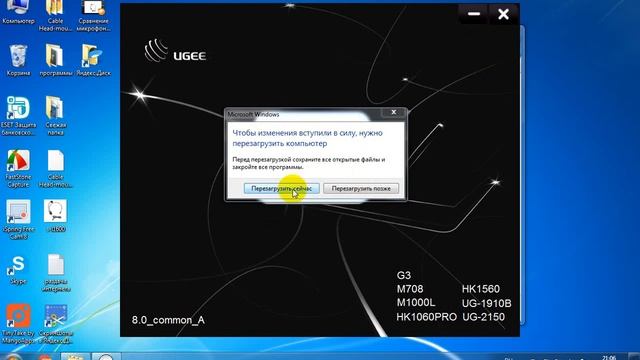This screenshot has height=360, width=640.
Task: Select the раздача интернета file icon
Action: (56, 273)
